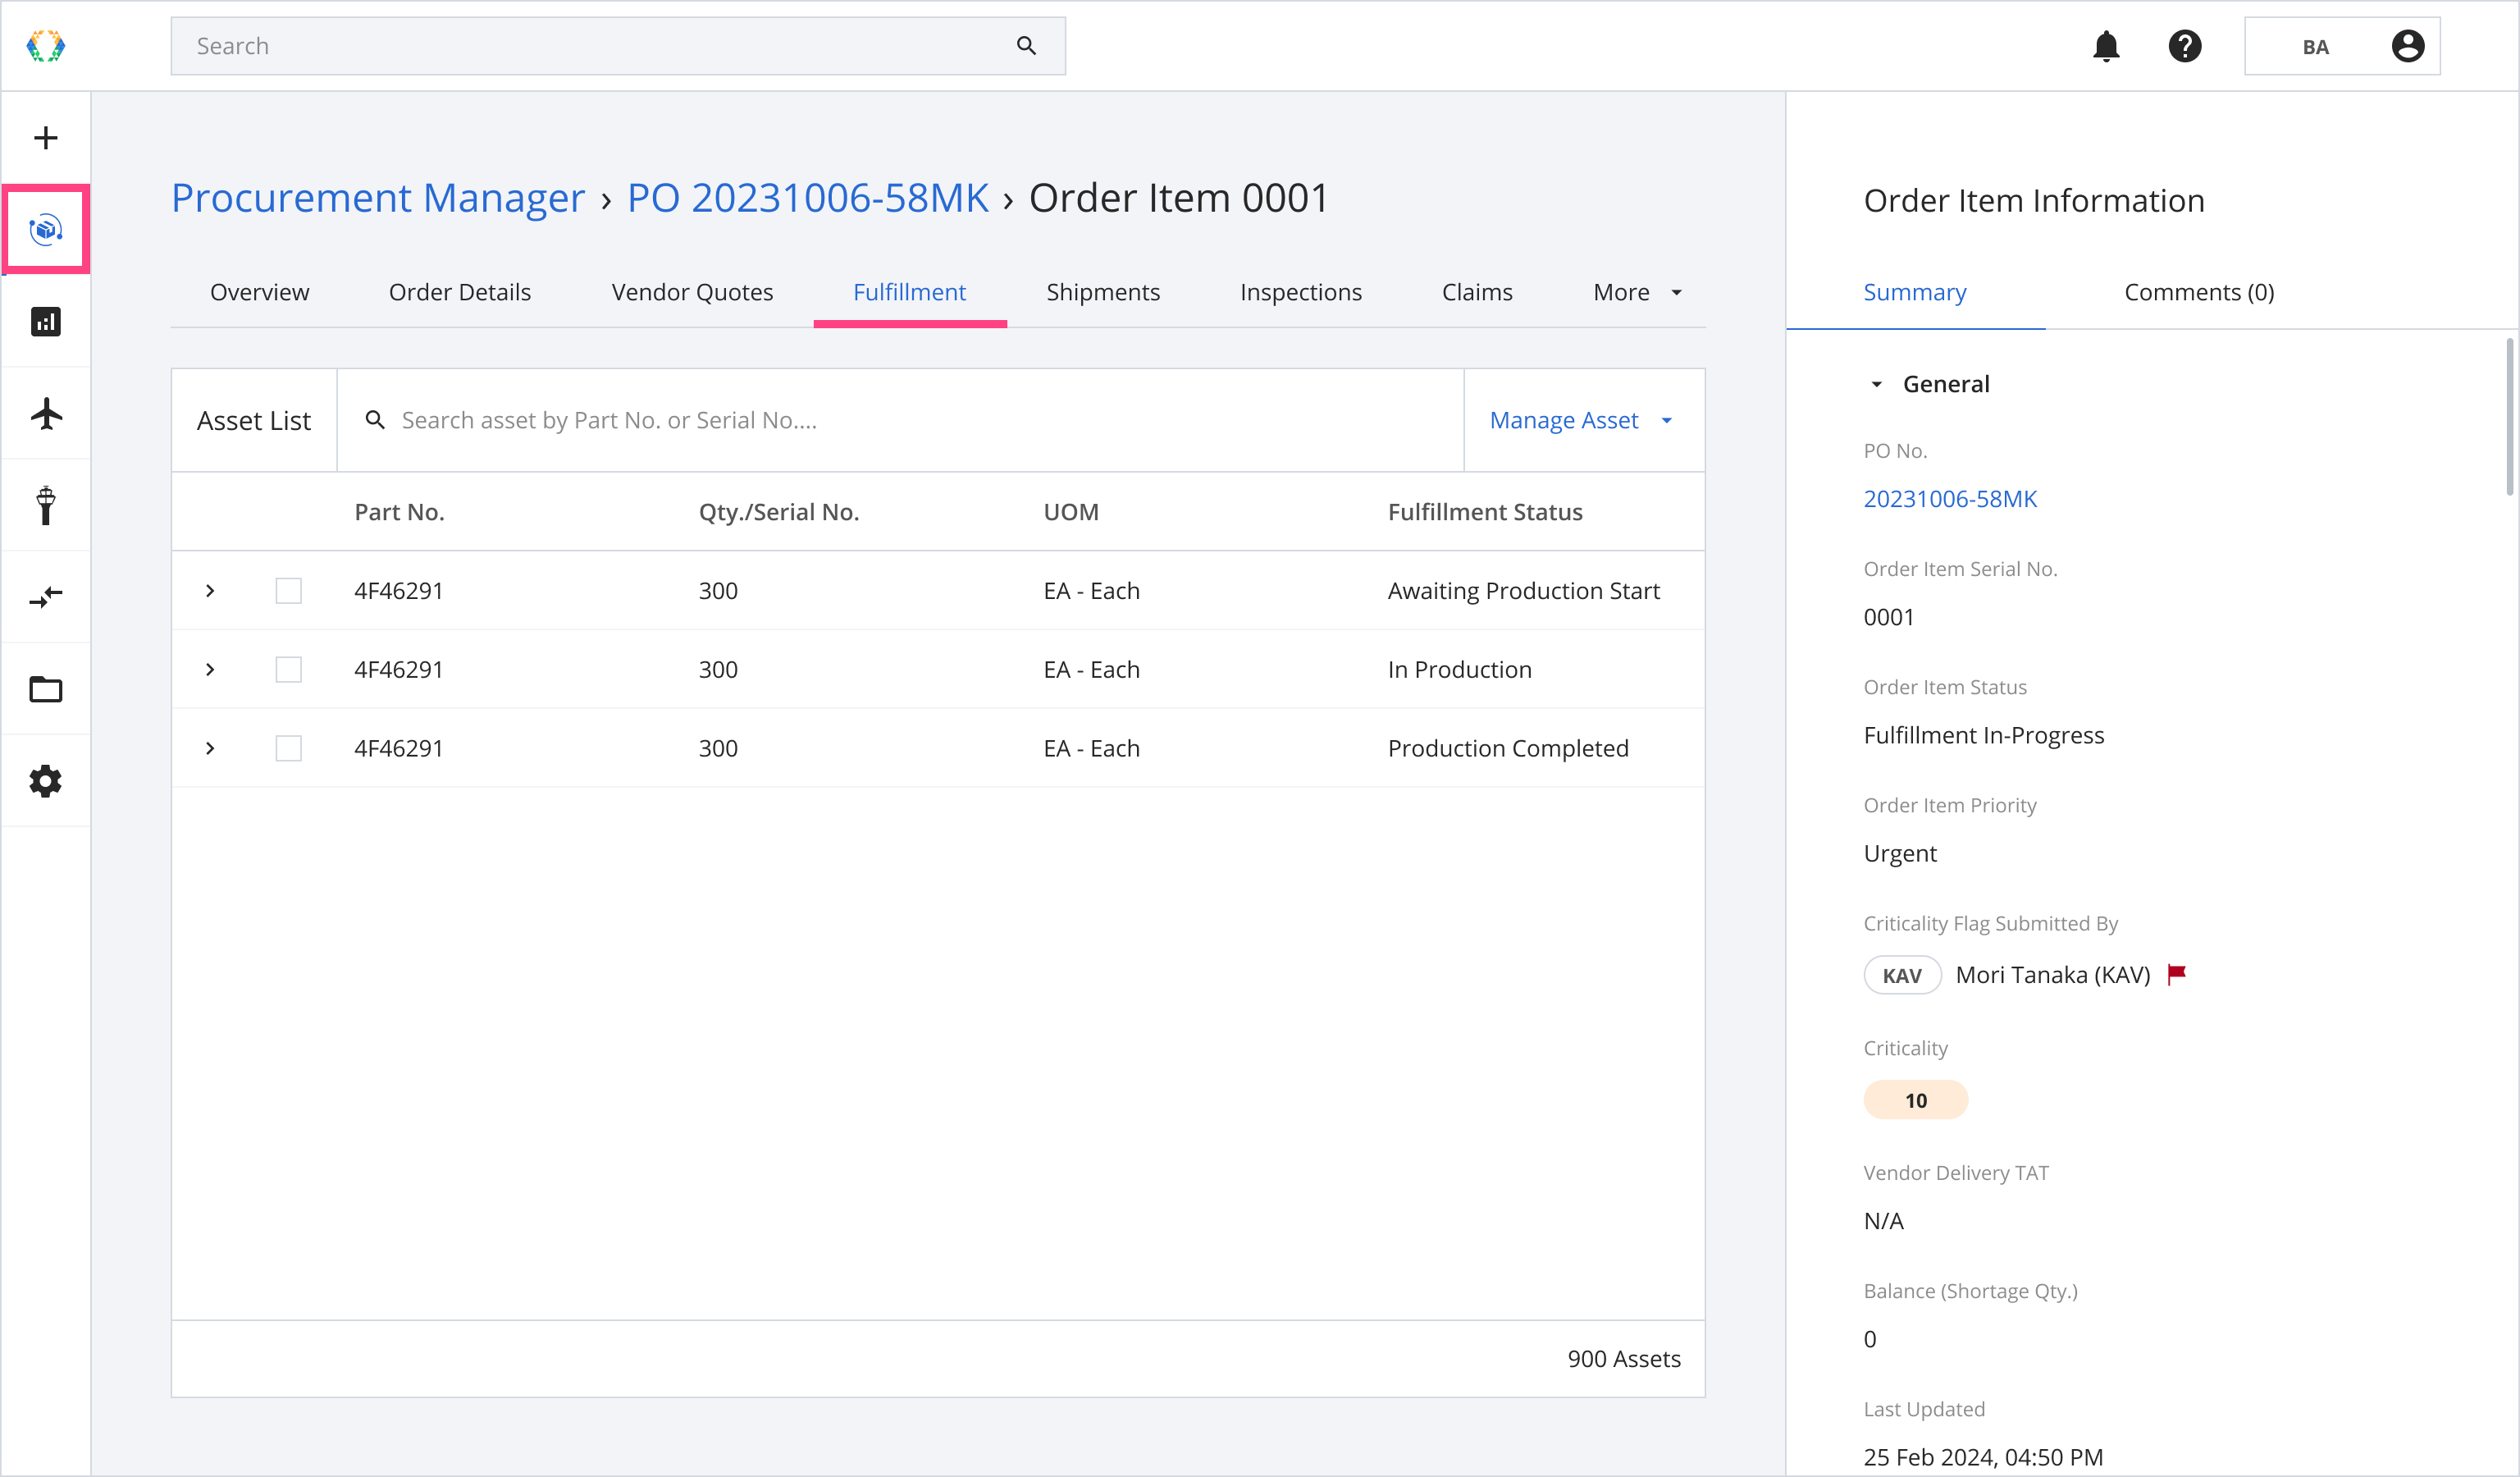Open the help question mark icon

tap(2185, 46)
